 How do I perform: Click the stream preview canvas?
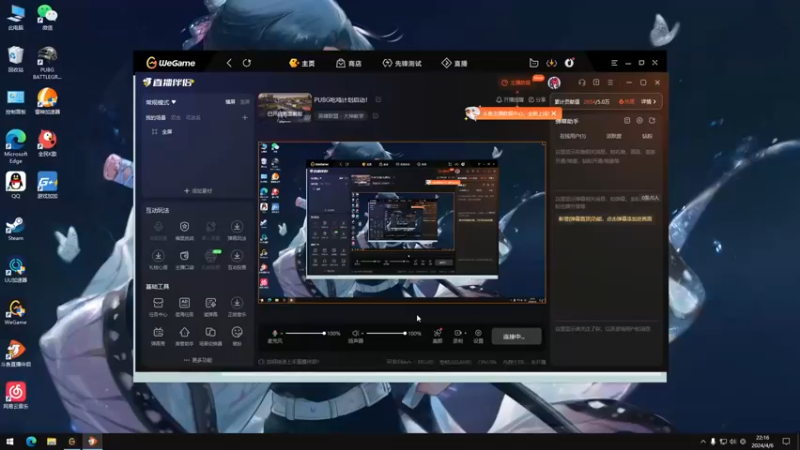402,222
